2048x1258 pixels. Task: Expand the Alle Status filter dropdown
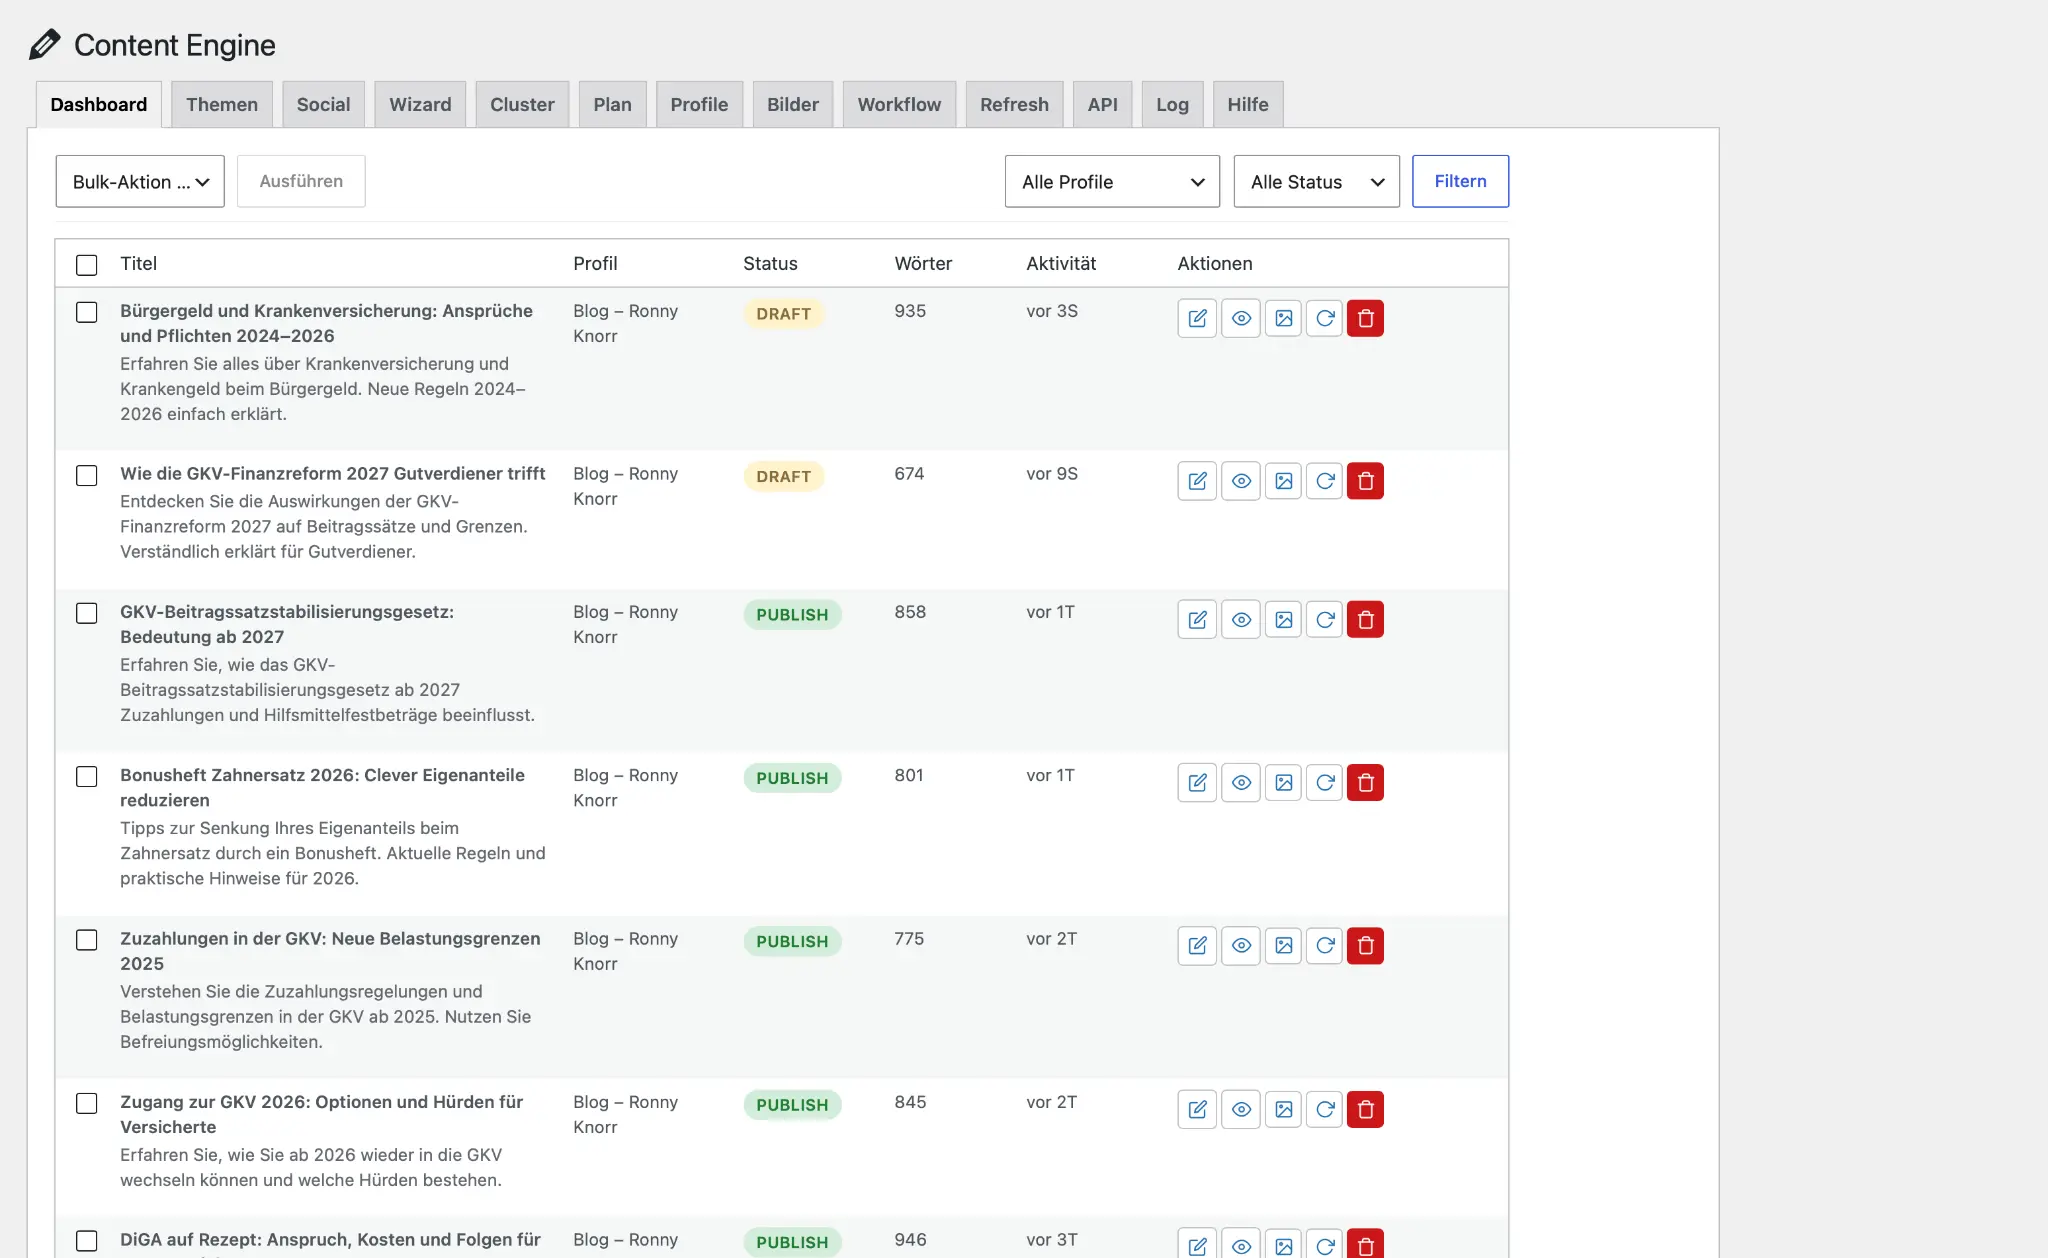[1316, 181]
